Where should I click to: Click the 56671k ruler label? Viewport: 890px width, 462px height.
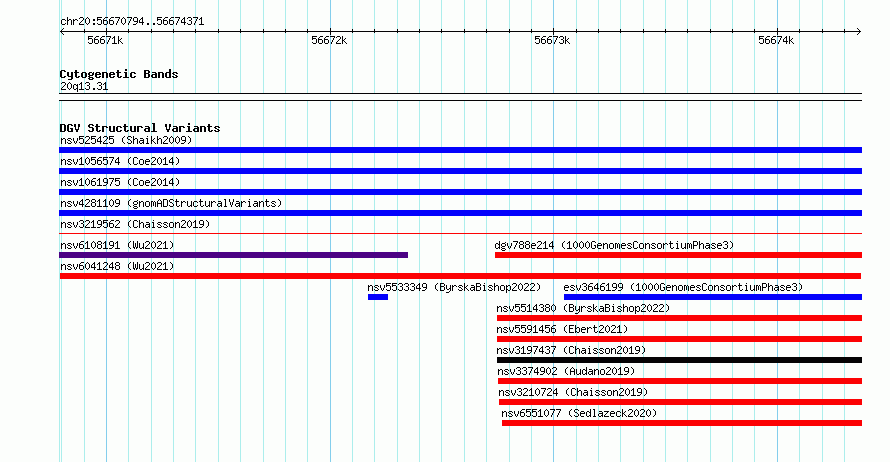tap(105, 41)
